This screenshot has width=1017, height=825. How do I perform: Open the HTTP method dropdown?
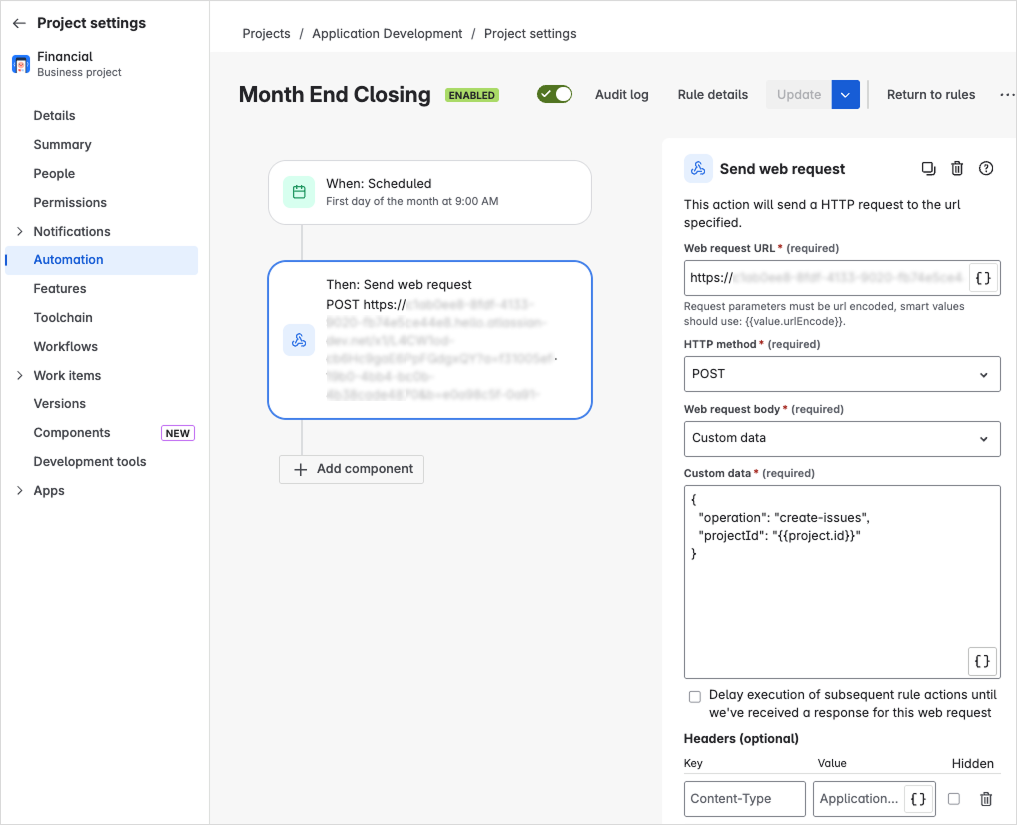841,374
